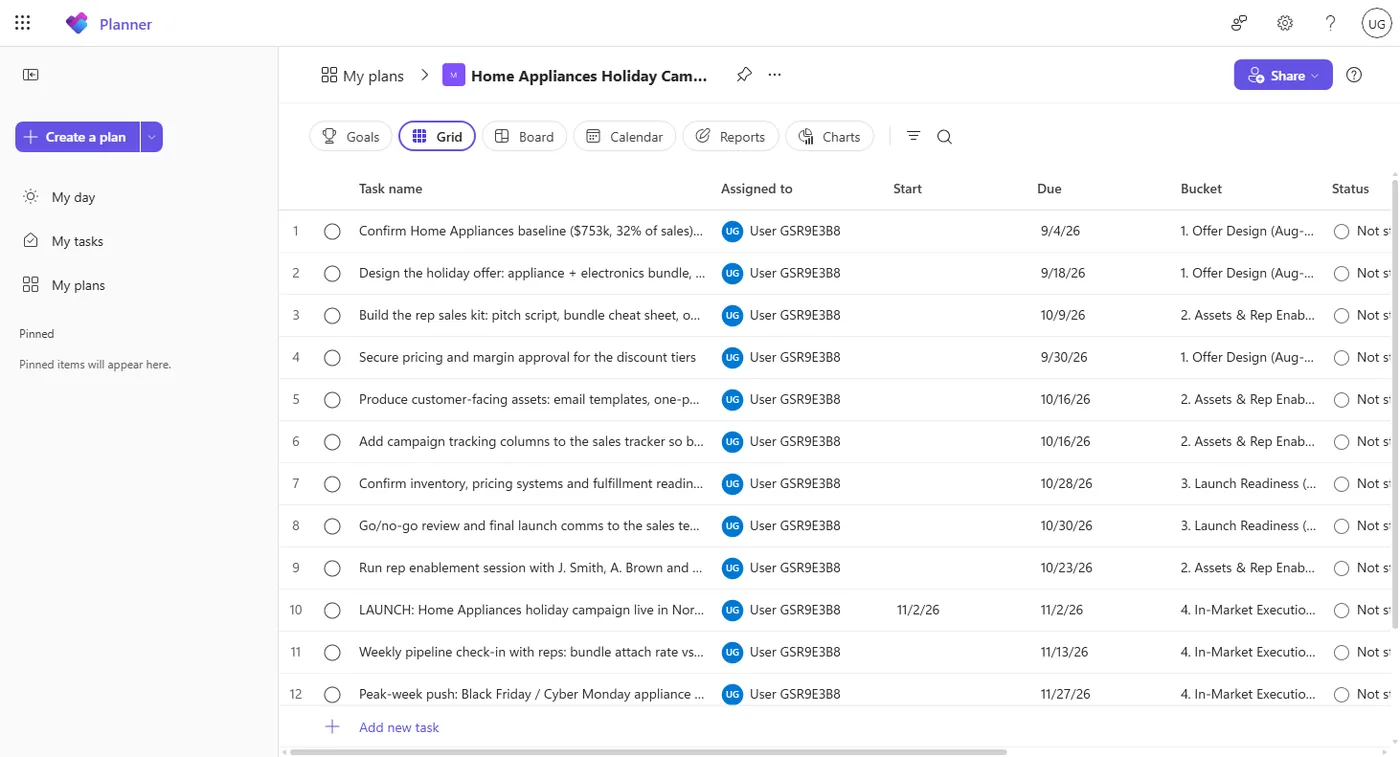Screen dimensions: 1400x757
Task: Open the Reports view tab
Action: click(730, 137)
